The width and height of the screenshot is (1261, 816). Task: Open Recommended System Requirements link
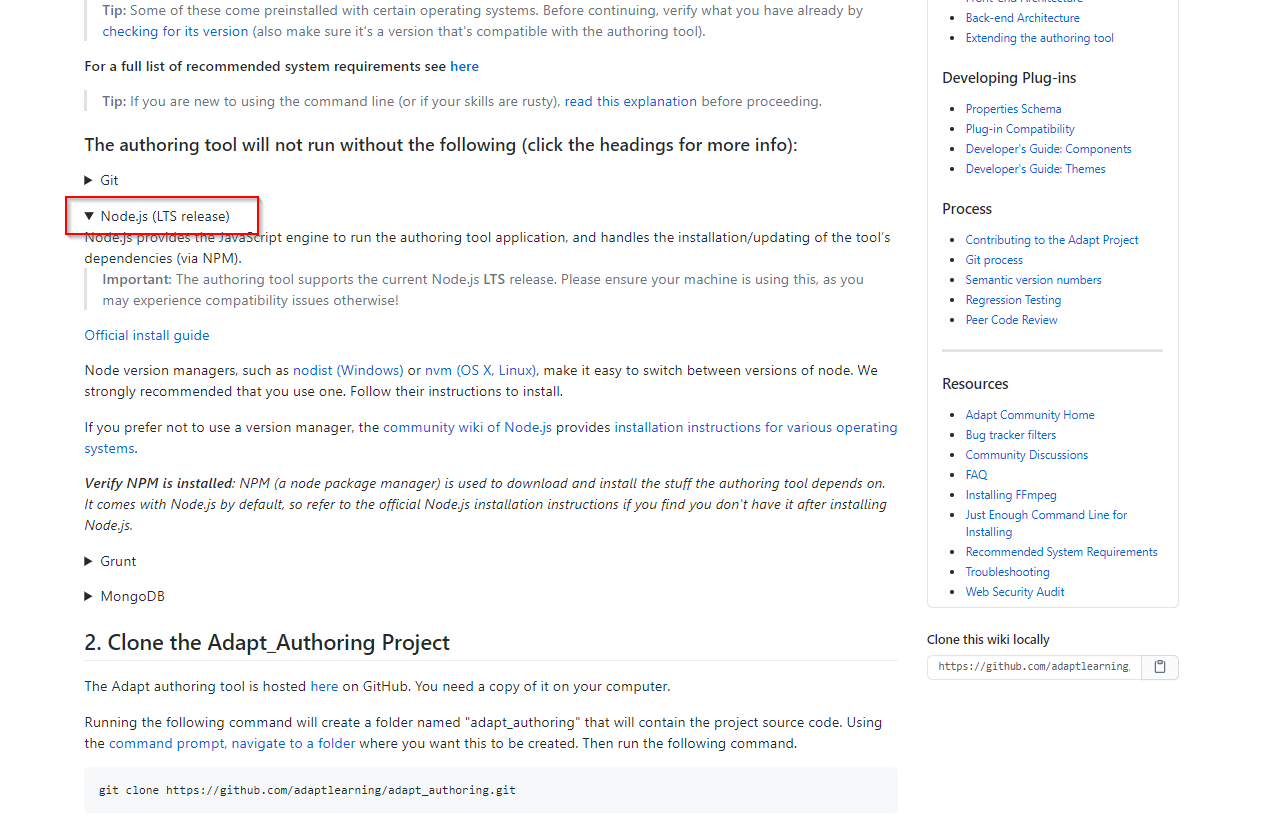pyautogui.click(x=1061, y=552)
